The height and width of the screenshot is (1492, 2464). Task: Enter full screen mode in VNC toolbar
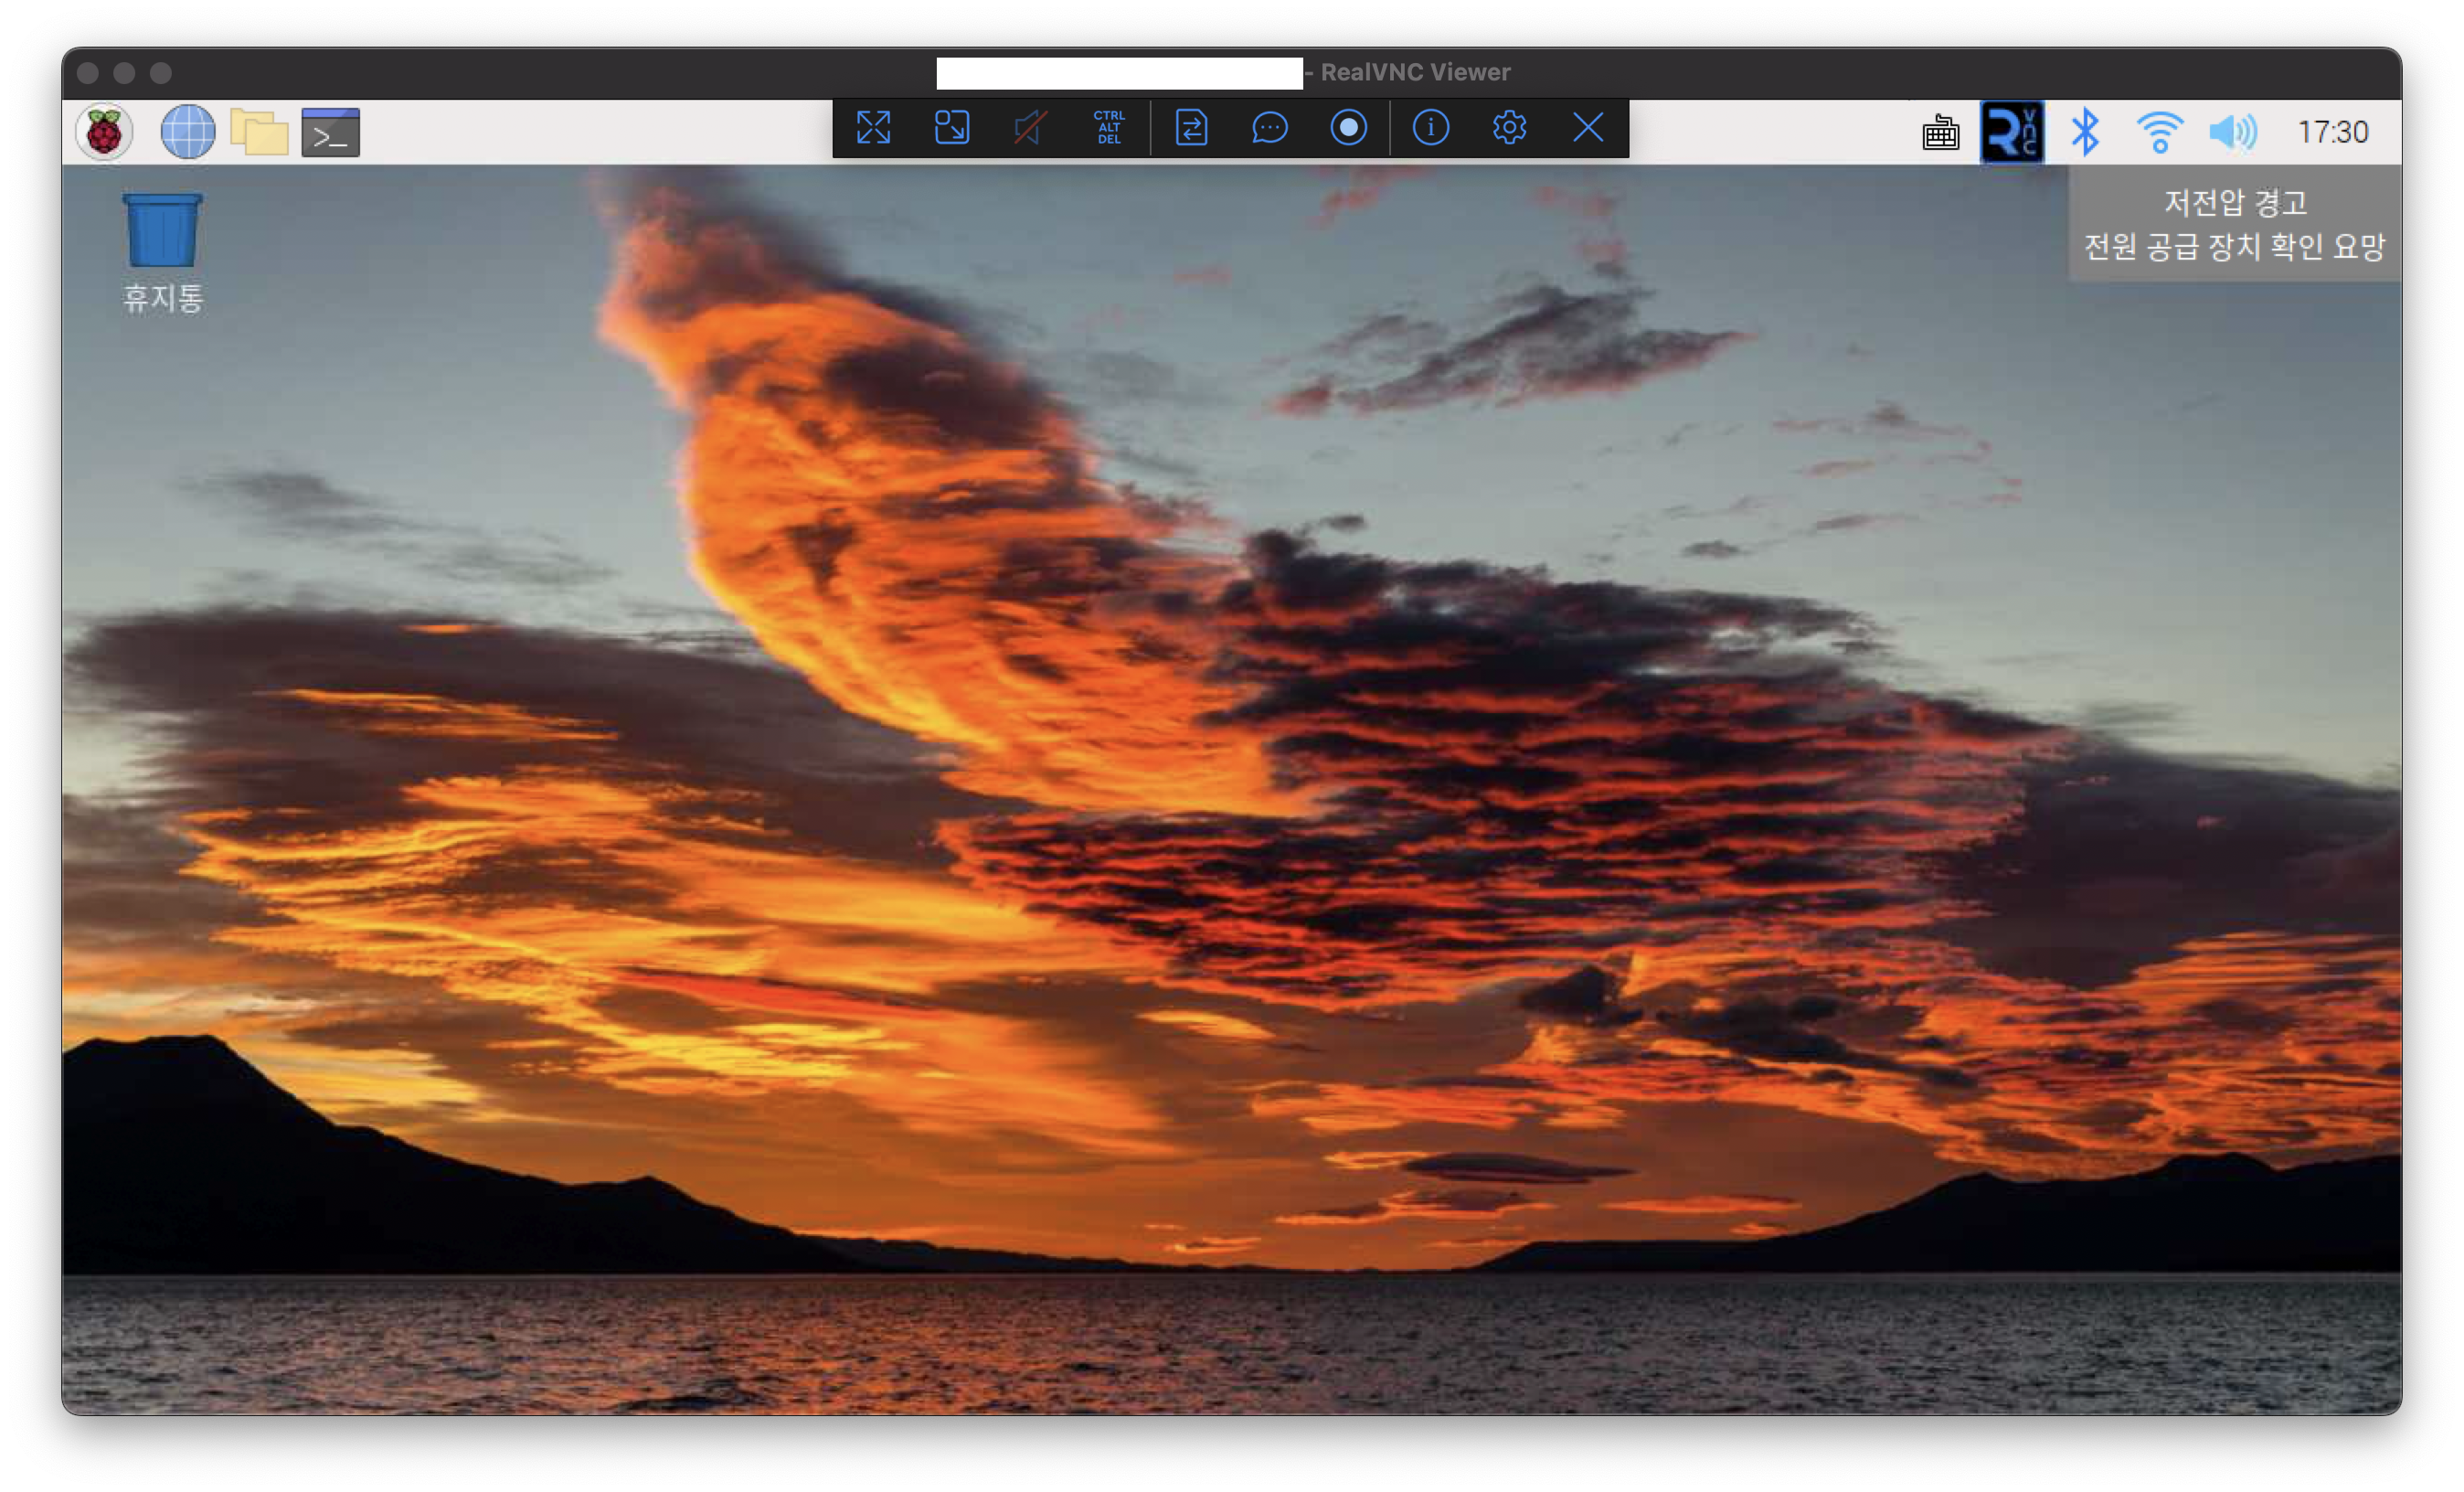pyautogui.click(x=873, y=128)
